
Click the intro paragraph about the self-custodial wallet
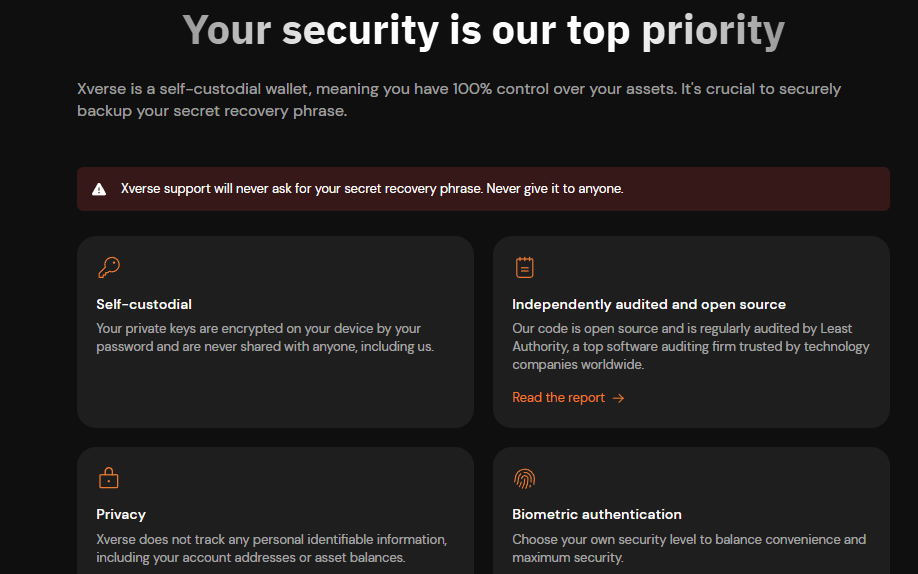point(458,100)
